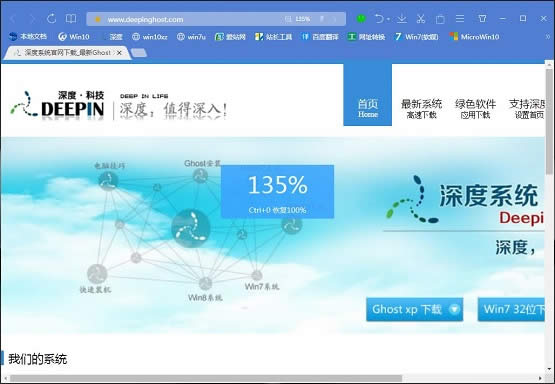Click the horizontal scrollbar at page bottom

coord(206,378)
